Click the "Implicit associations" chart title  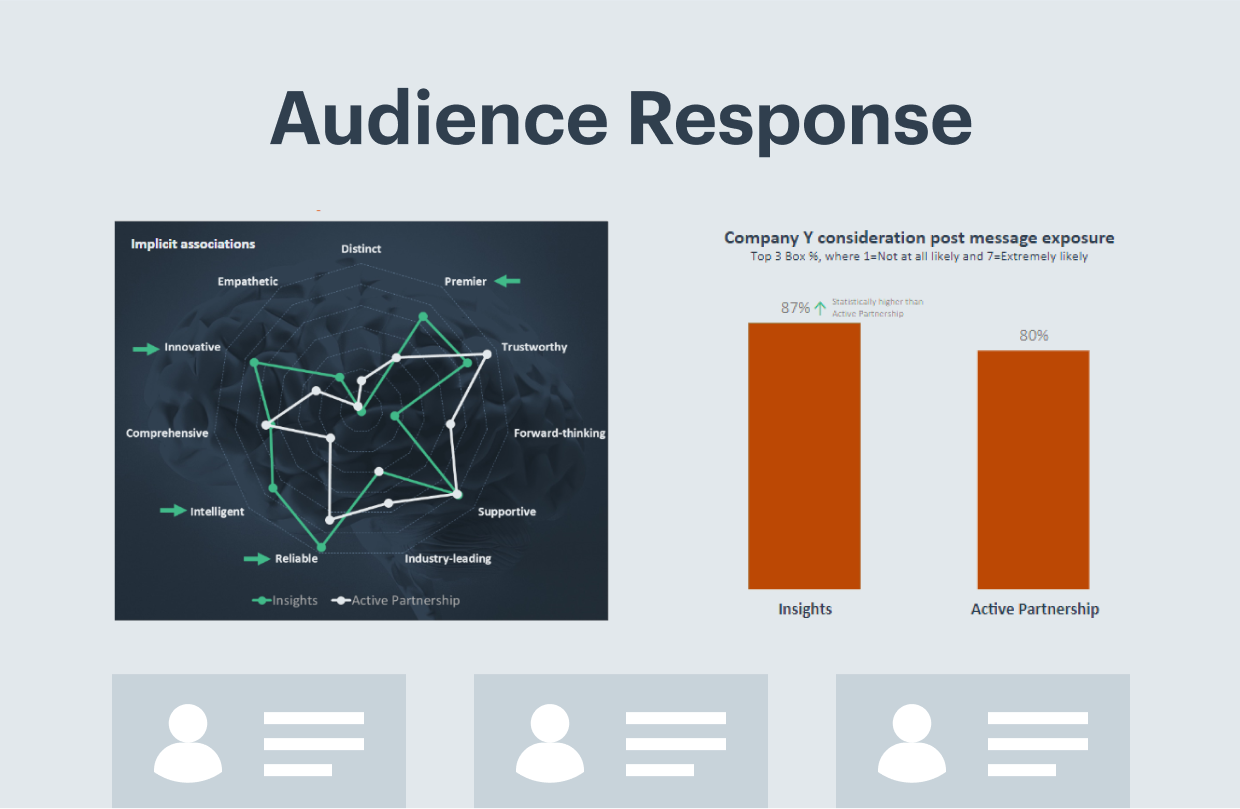[193, 244]
